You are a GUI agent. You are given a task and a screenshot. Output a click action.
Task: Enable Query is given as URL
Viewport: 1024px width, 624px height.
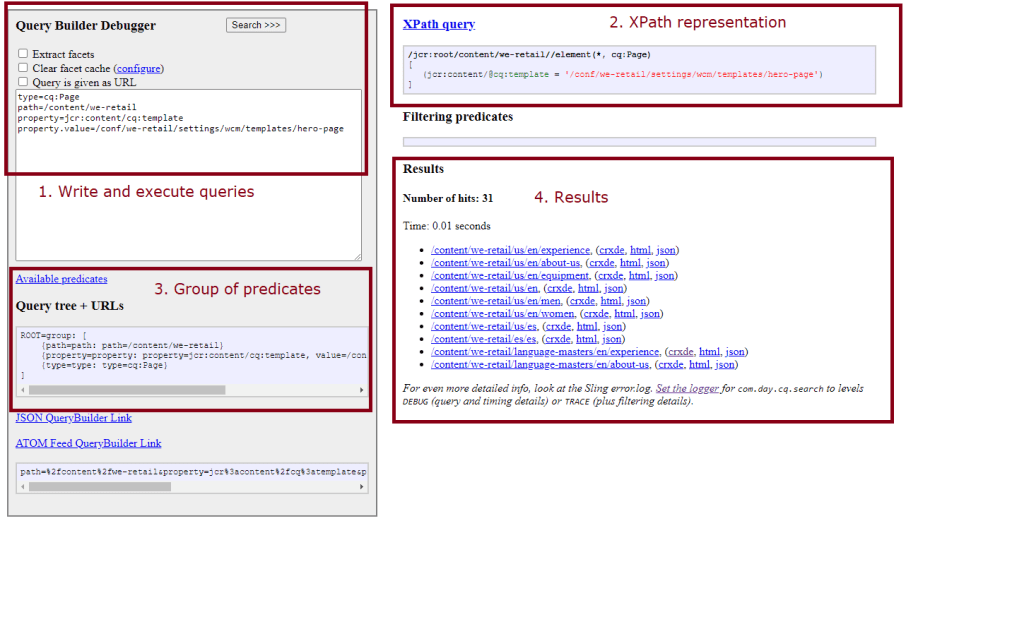pyautogui.click(x=22, y=80)
